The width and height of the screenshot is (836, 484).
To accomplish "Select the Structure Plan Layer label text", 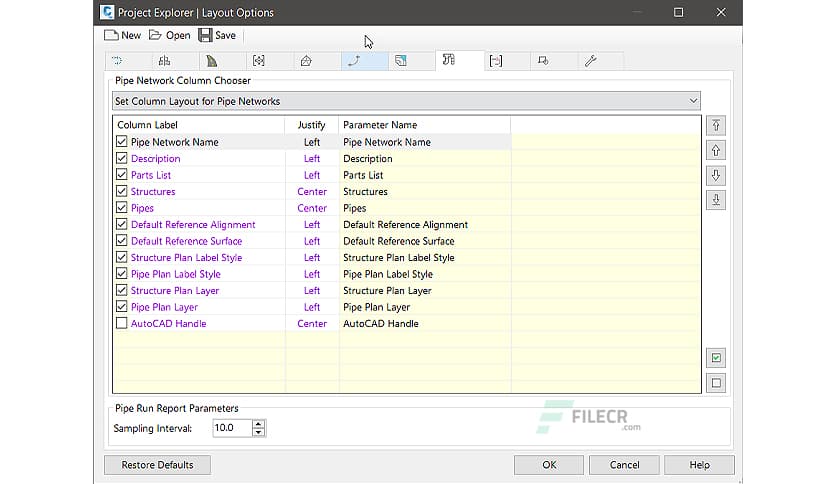I will pos(175,291).
